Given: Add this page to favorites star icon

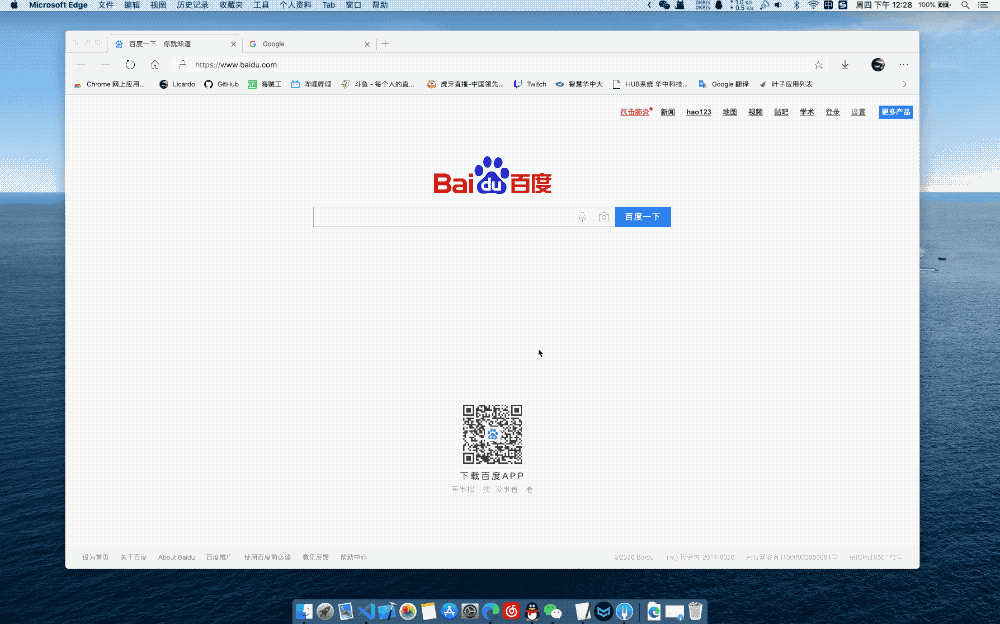Looking at the screenshot, I should coord(818,64).
